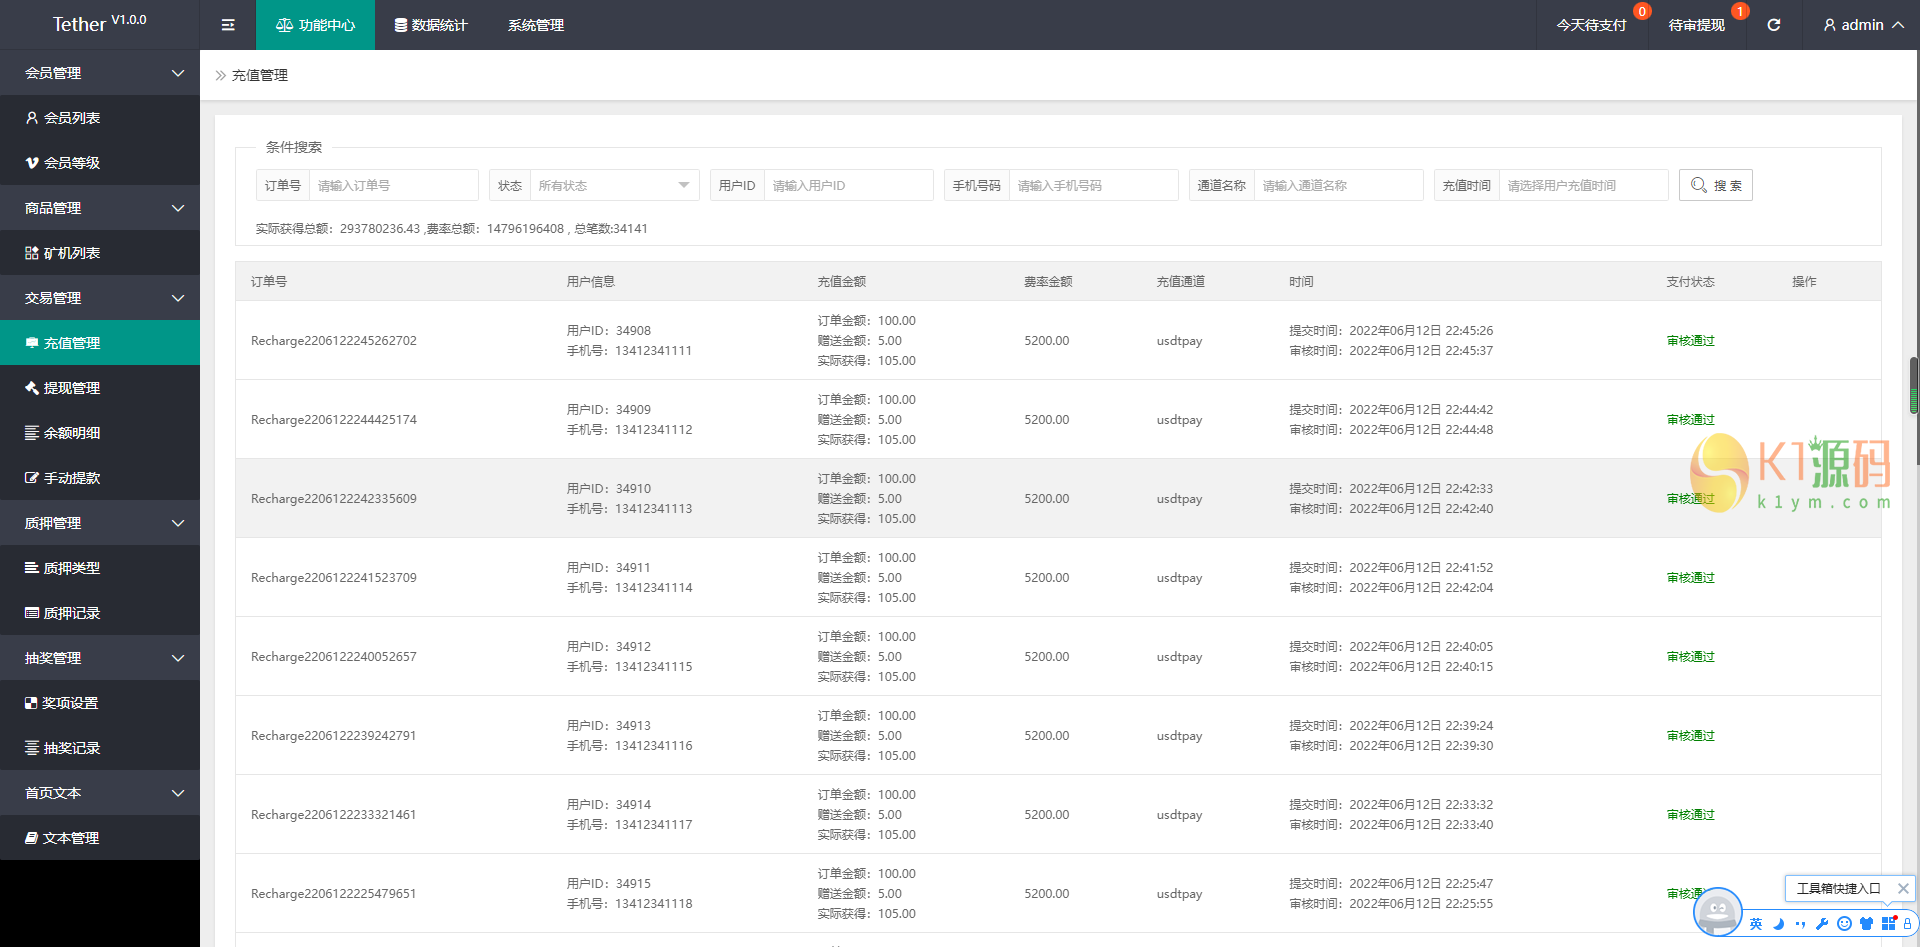Select 余额明细 in the sidebar
This screenshot has height=947, width=1920.
click(72, 433)
